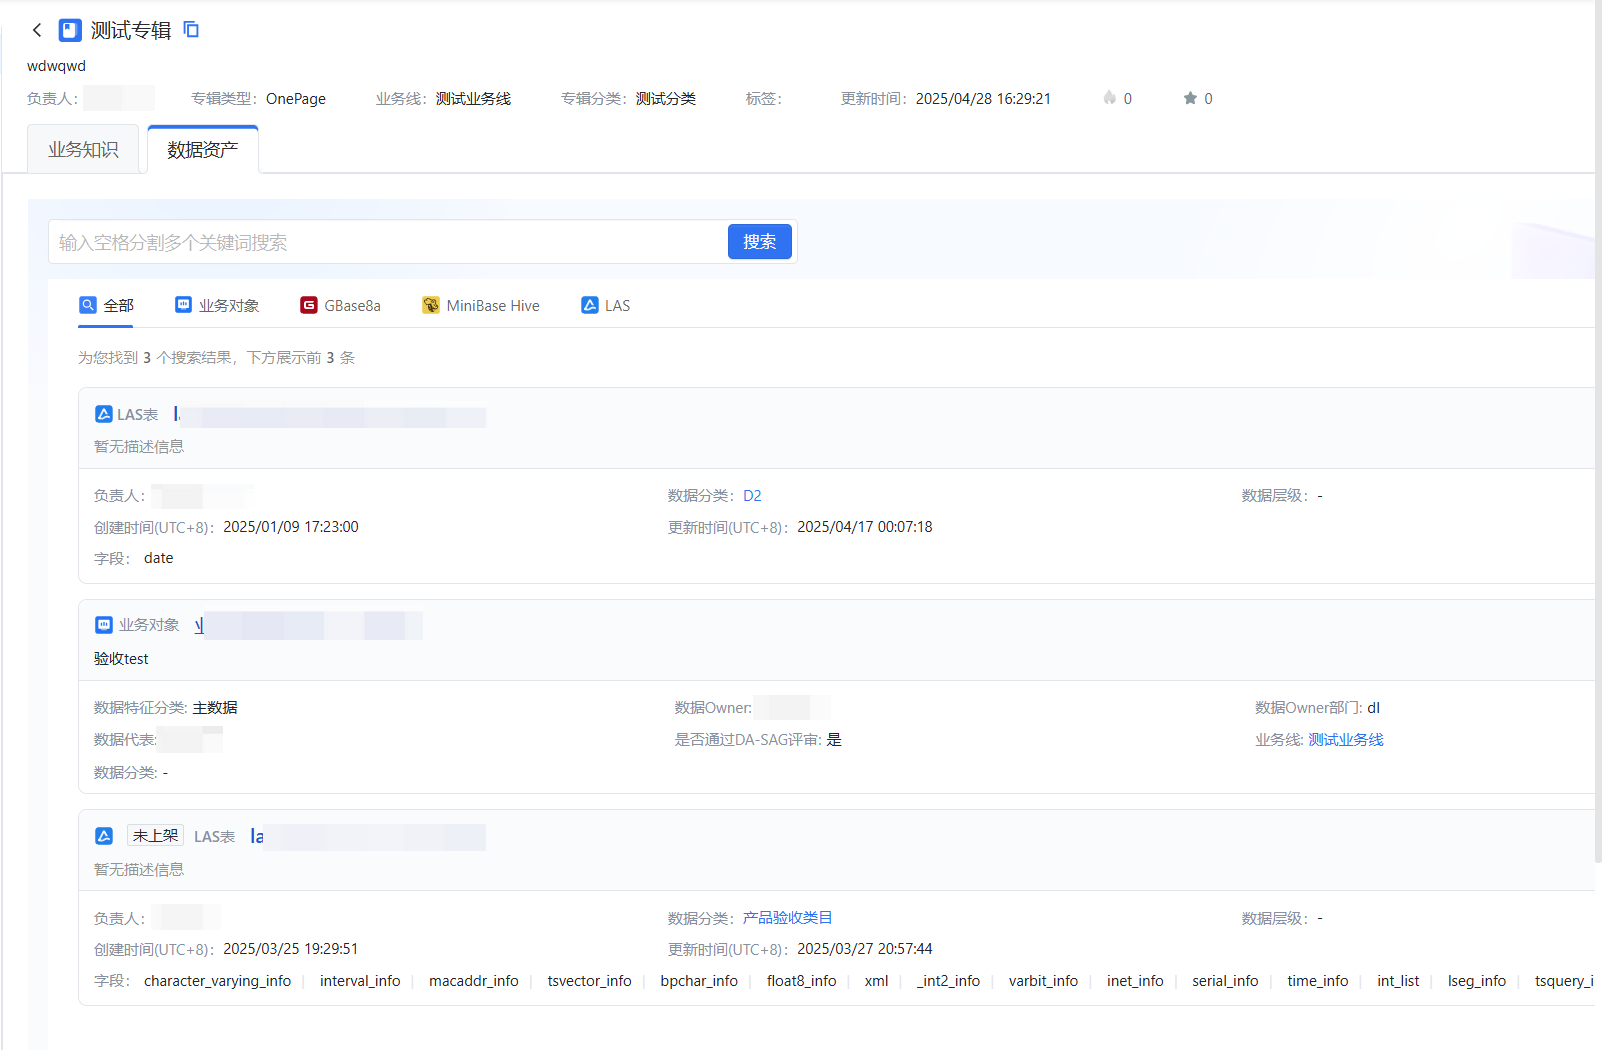Click business object icon in second result

(104, 625)
